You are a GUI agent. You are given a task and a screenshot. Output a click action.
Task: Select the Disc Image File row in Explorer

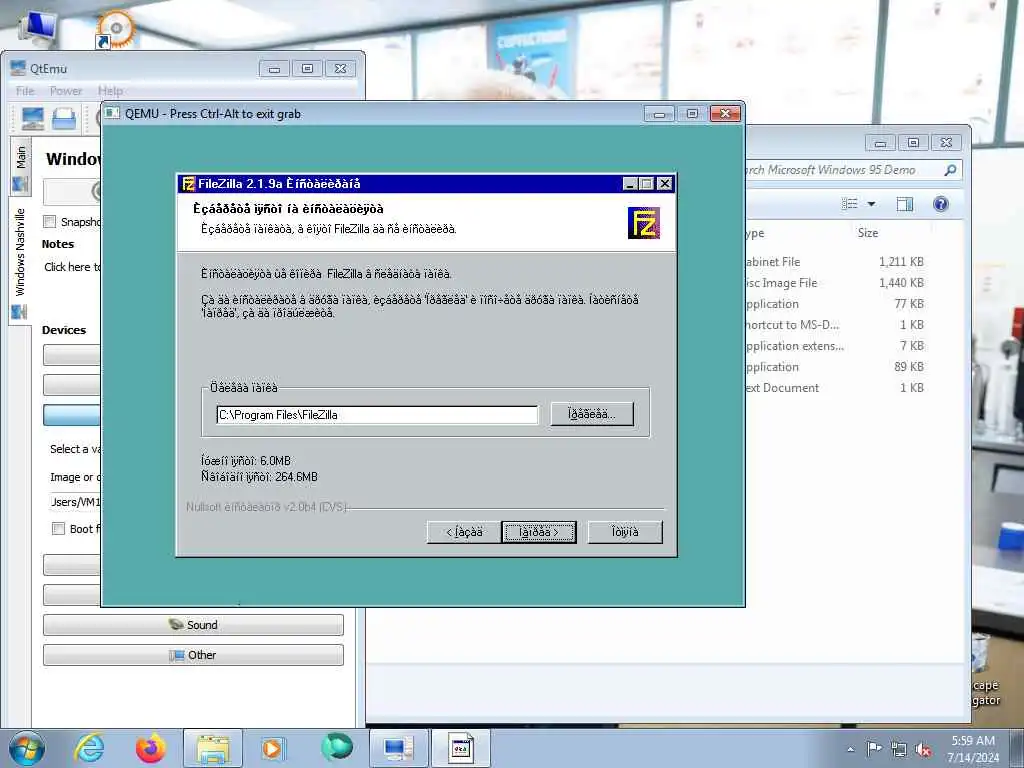[836, 283]
